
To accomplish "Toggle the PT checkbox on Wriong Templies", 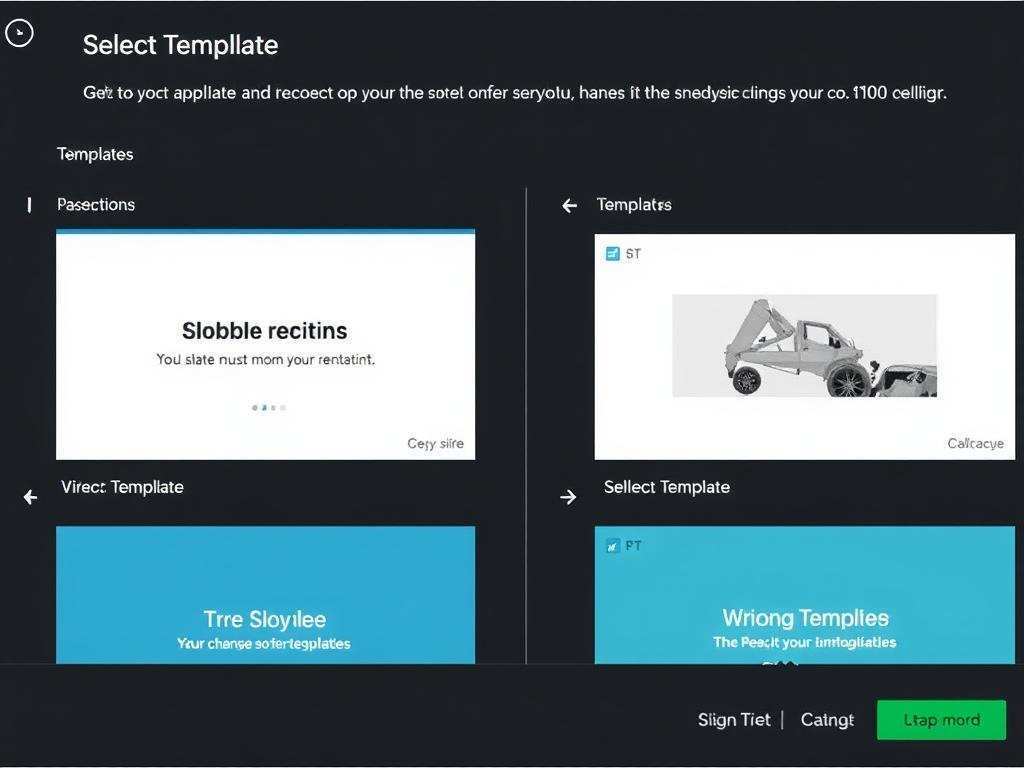I will 613,546.
